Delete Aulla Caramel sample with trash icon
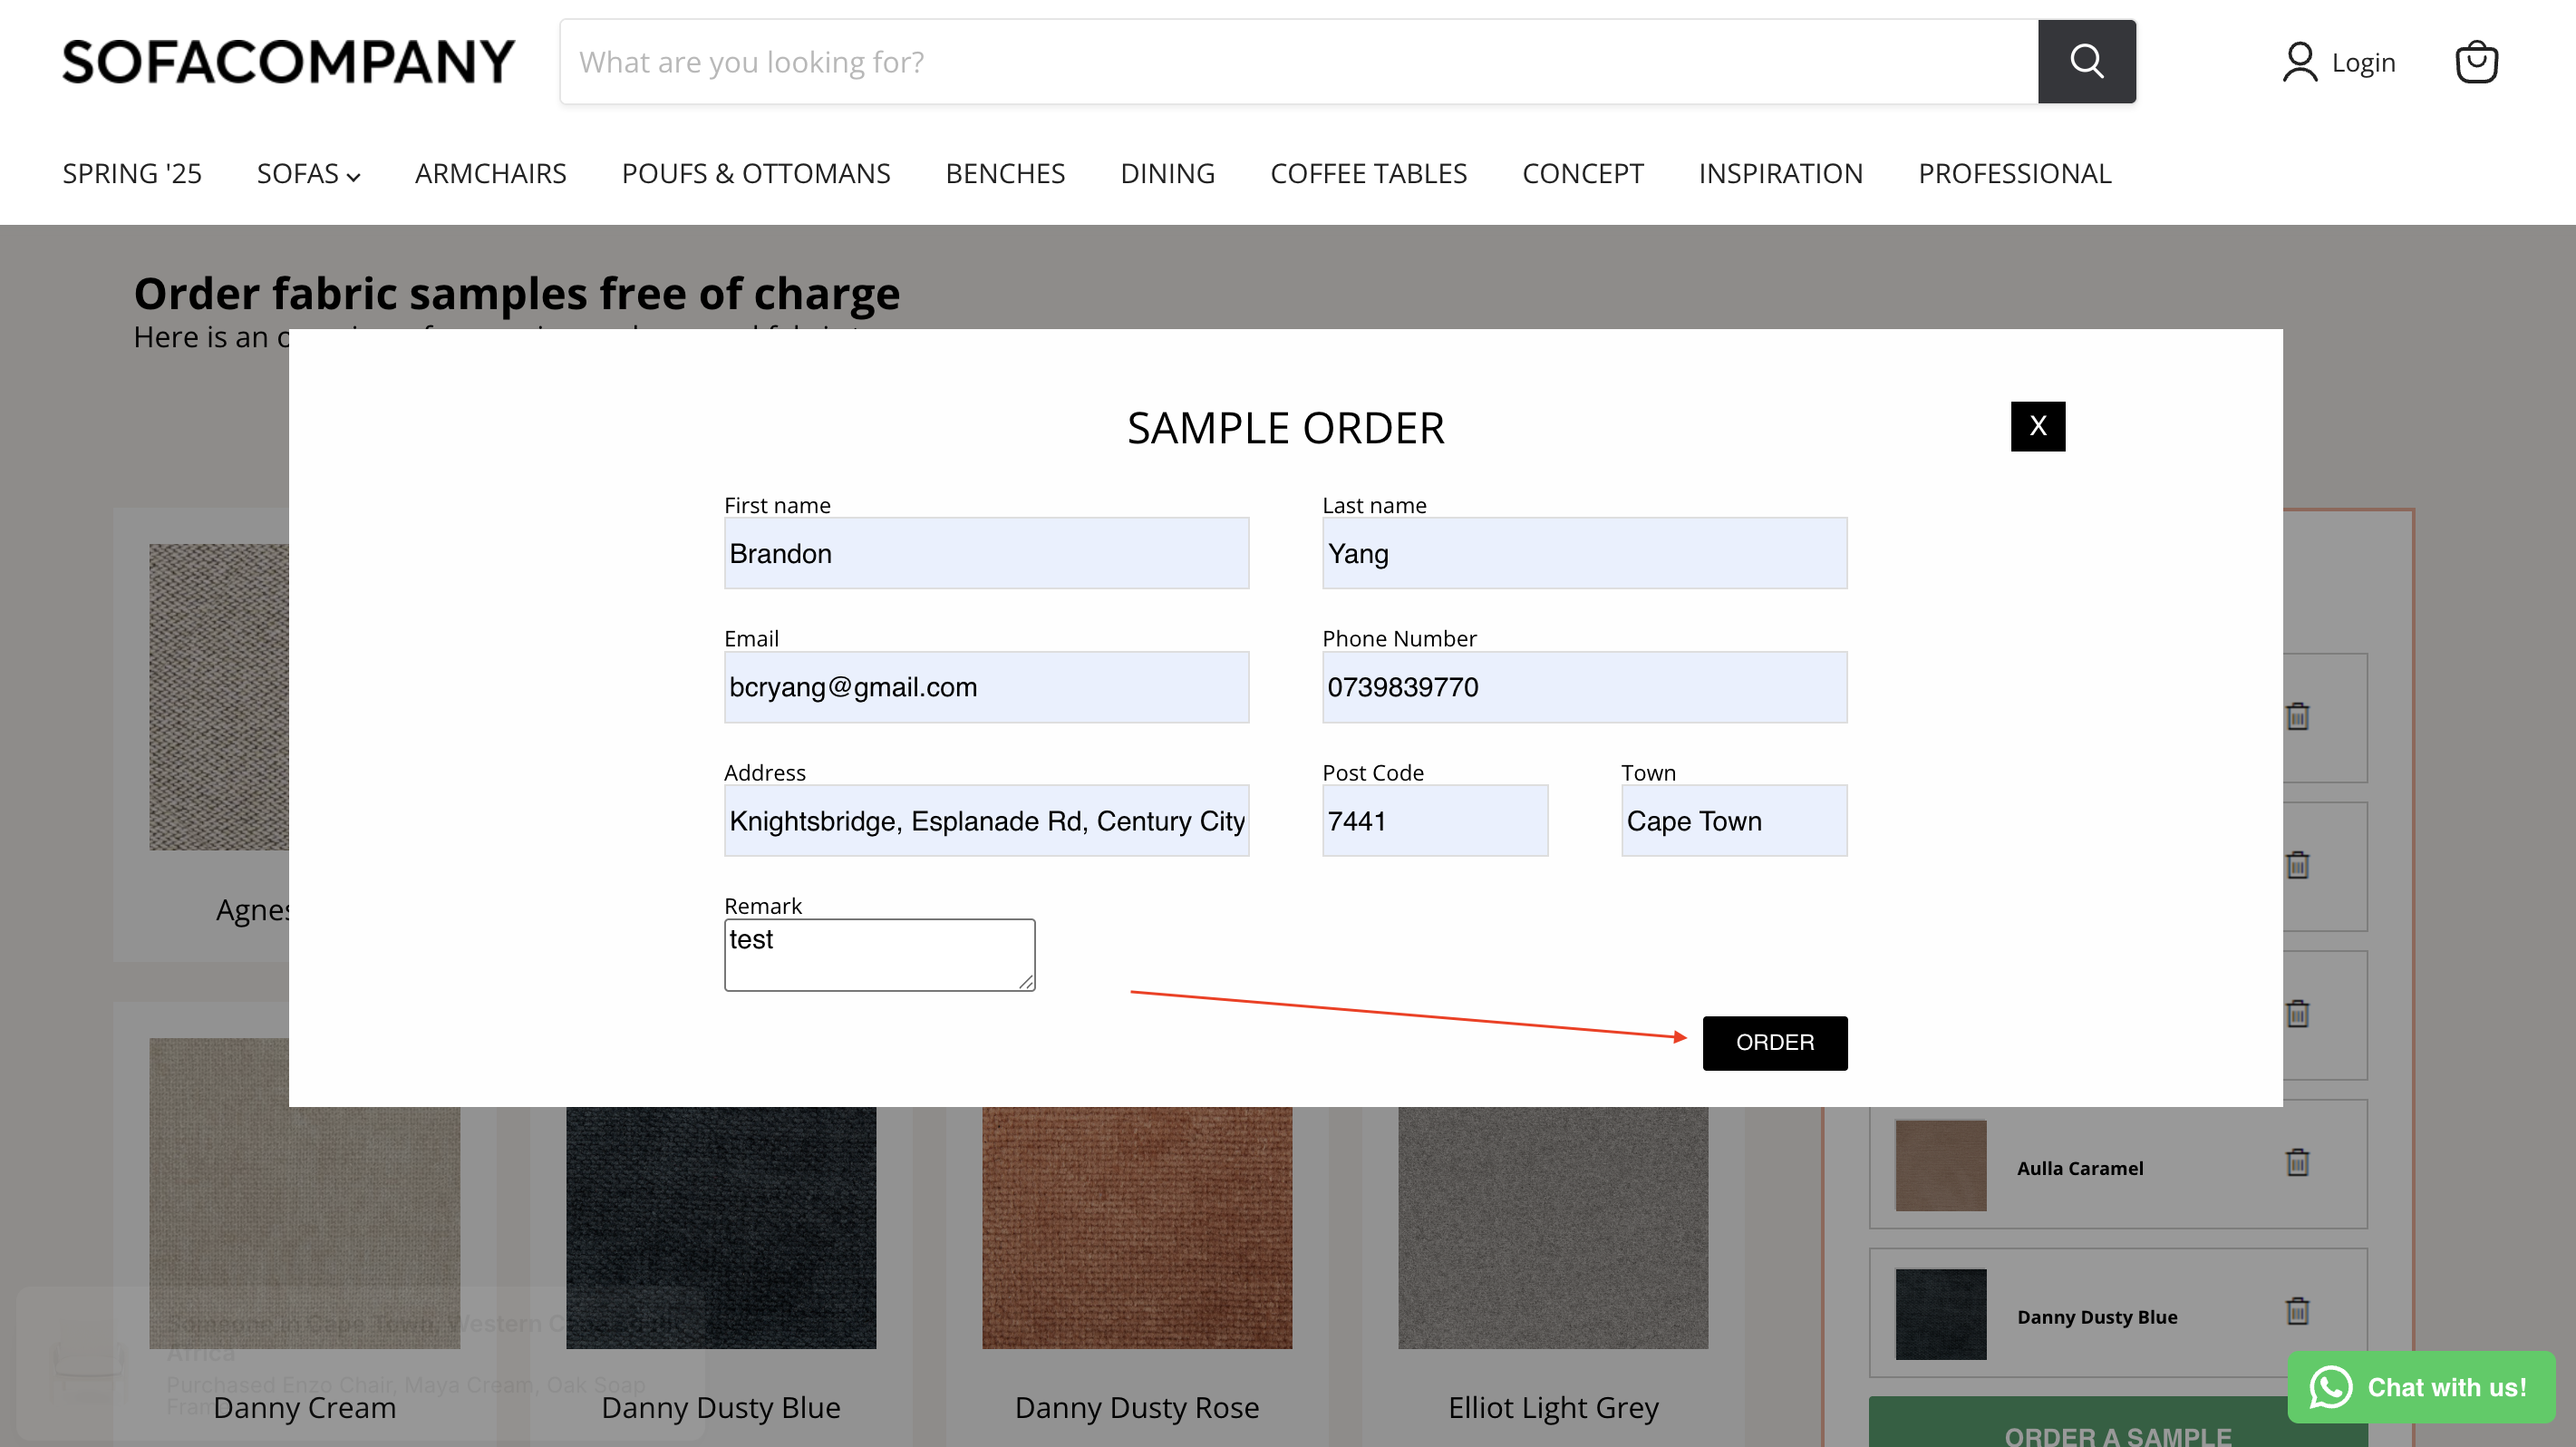 pyautogui.click(x=2297, y=1162)
